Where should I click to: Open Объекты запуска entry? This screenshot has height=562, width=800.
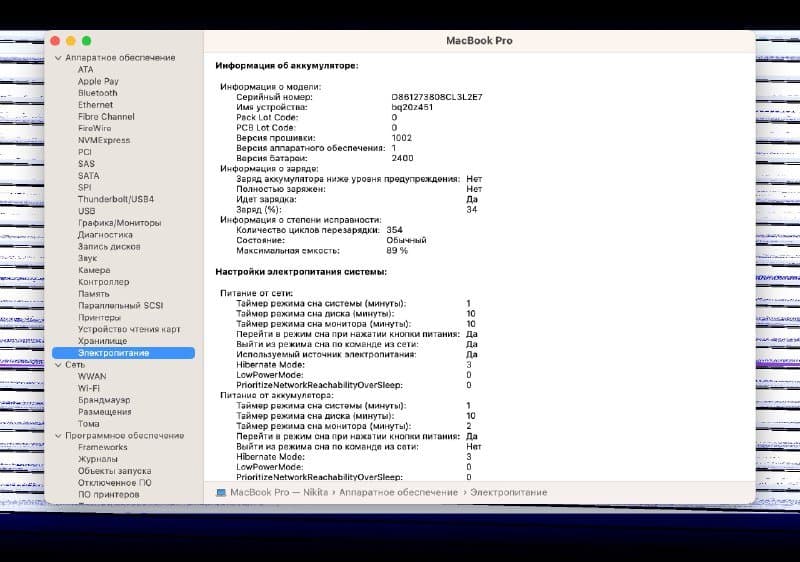(114, 471)
